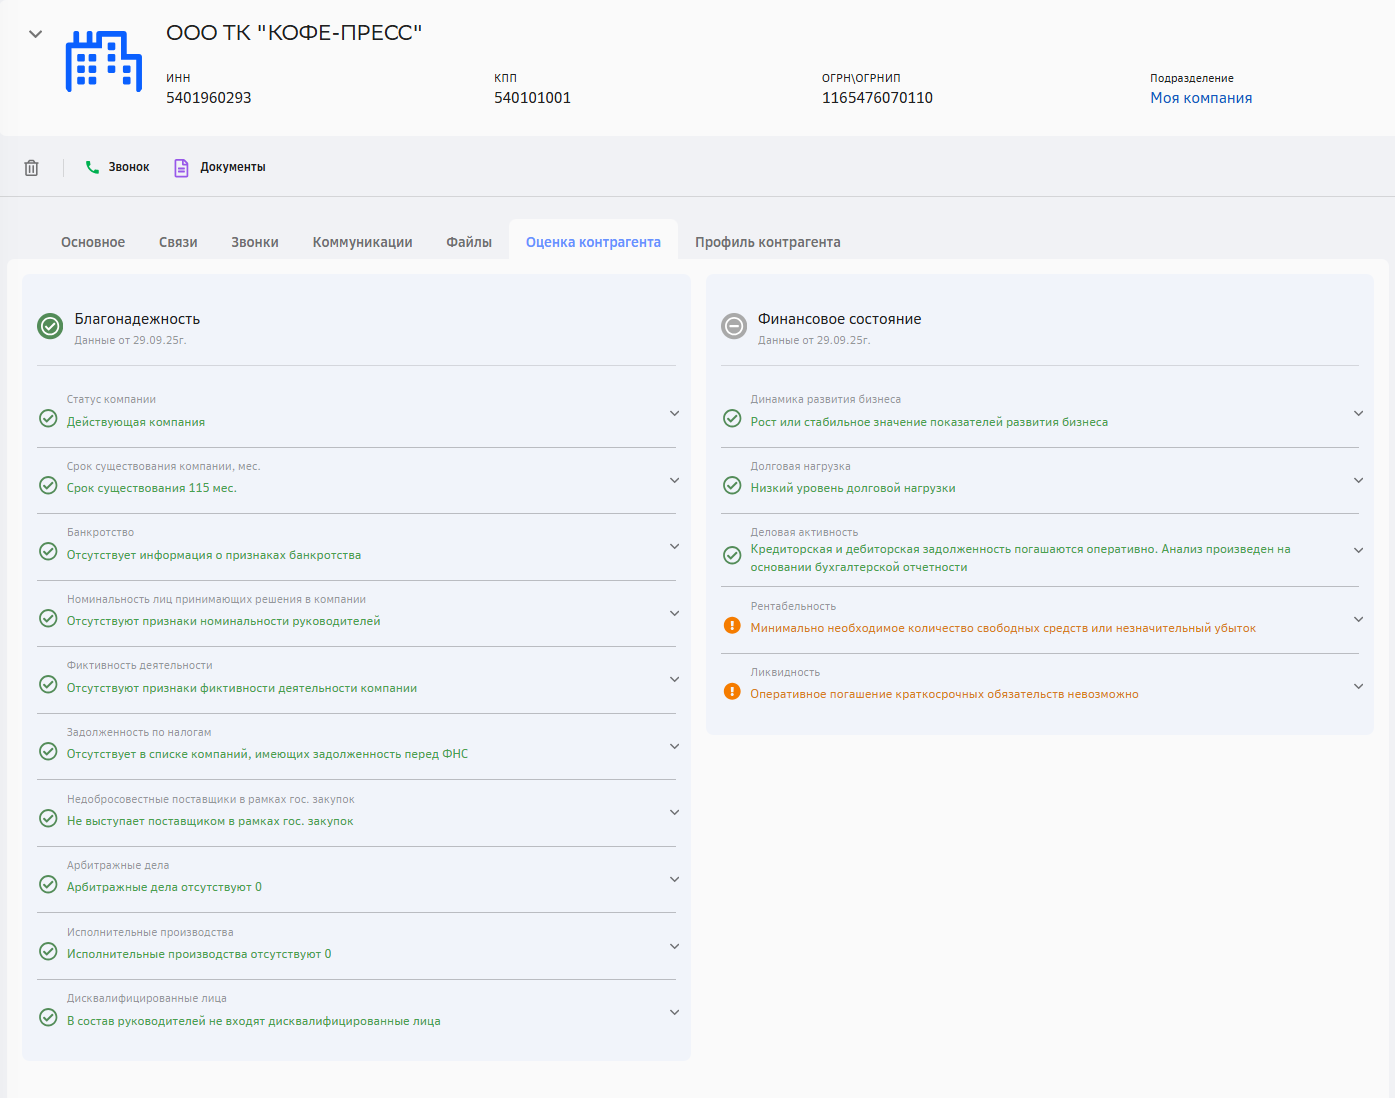The width and height of the screenshot is (1395, 1098).
Task: Click ОГРН value 1165476070110
Action: coord(878,98)
